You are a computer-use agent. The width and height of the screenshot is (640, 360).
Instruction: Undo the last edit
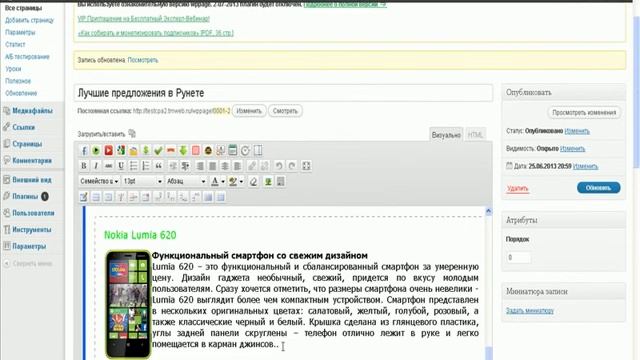tap(279, 166)
